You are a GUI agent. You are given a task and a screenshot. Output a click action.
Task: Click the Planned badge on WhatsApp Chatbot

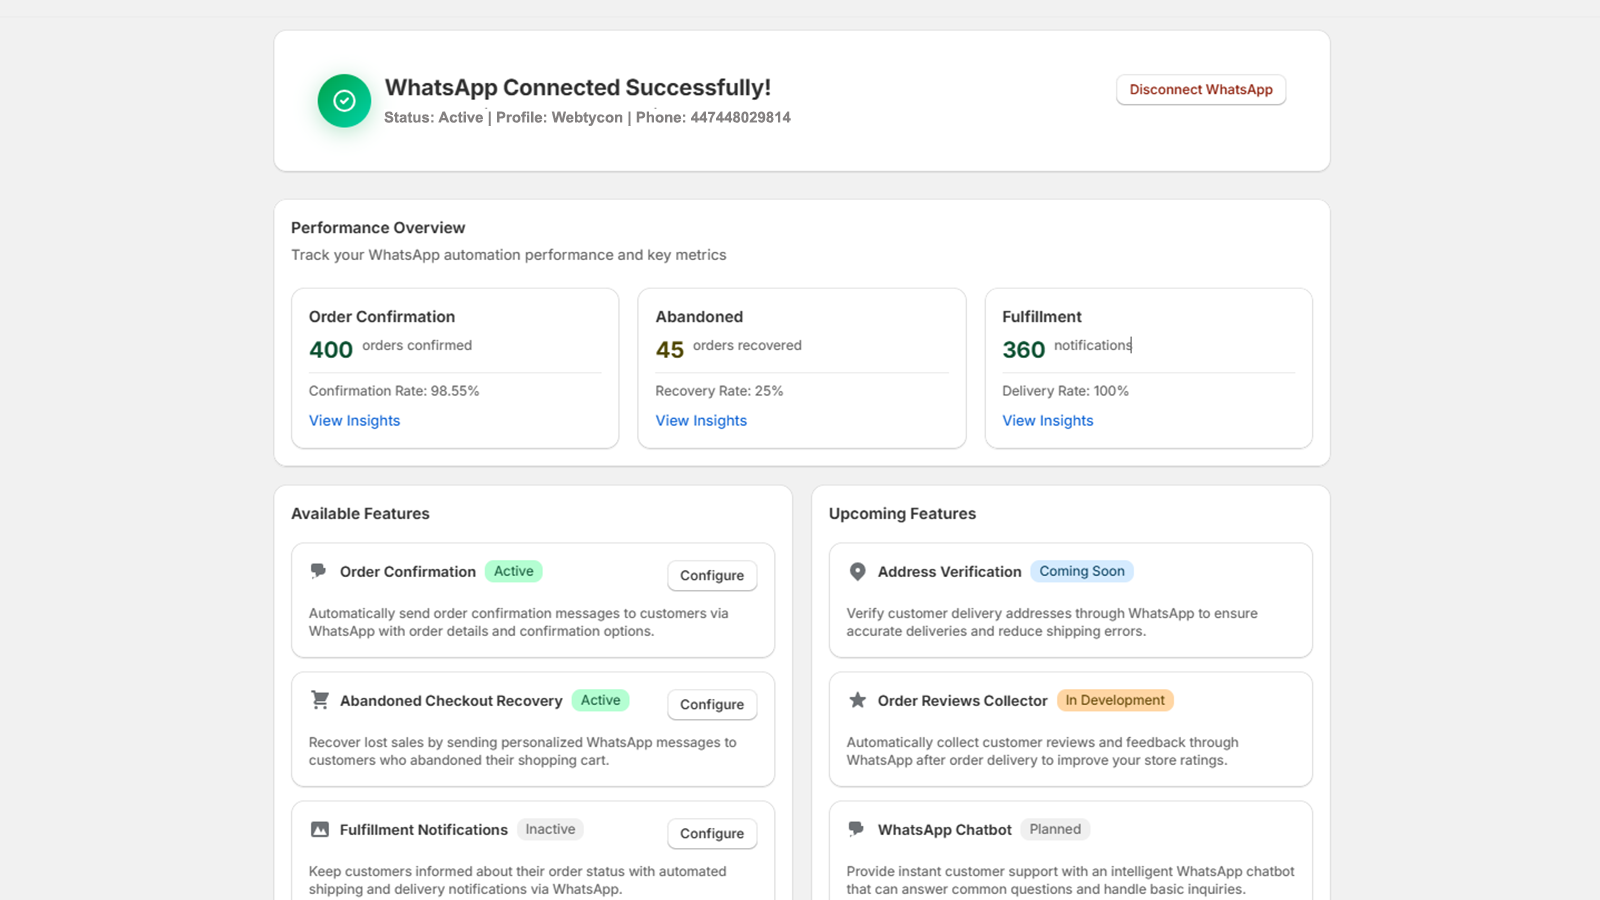coord(1055,829)
